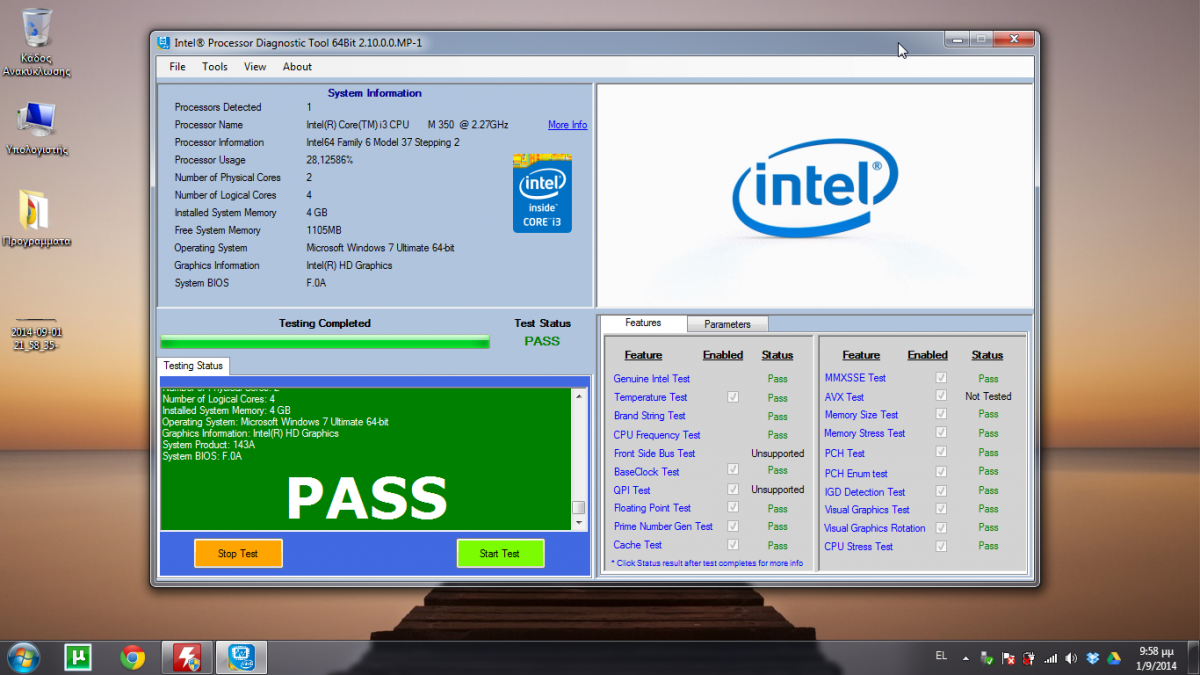This screenshot has width=1200, height=675.
Task: Click the testing log scrollbar thumb
Action: coord(578,508)
